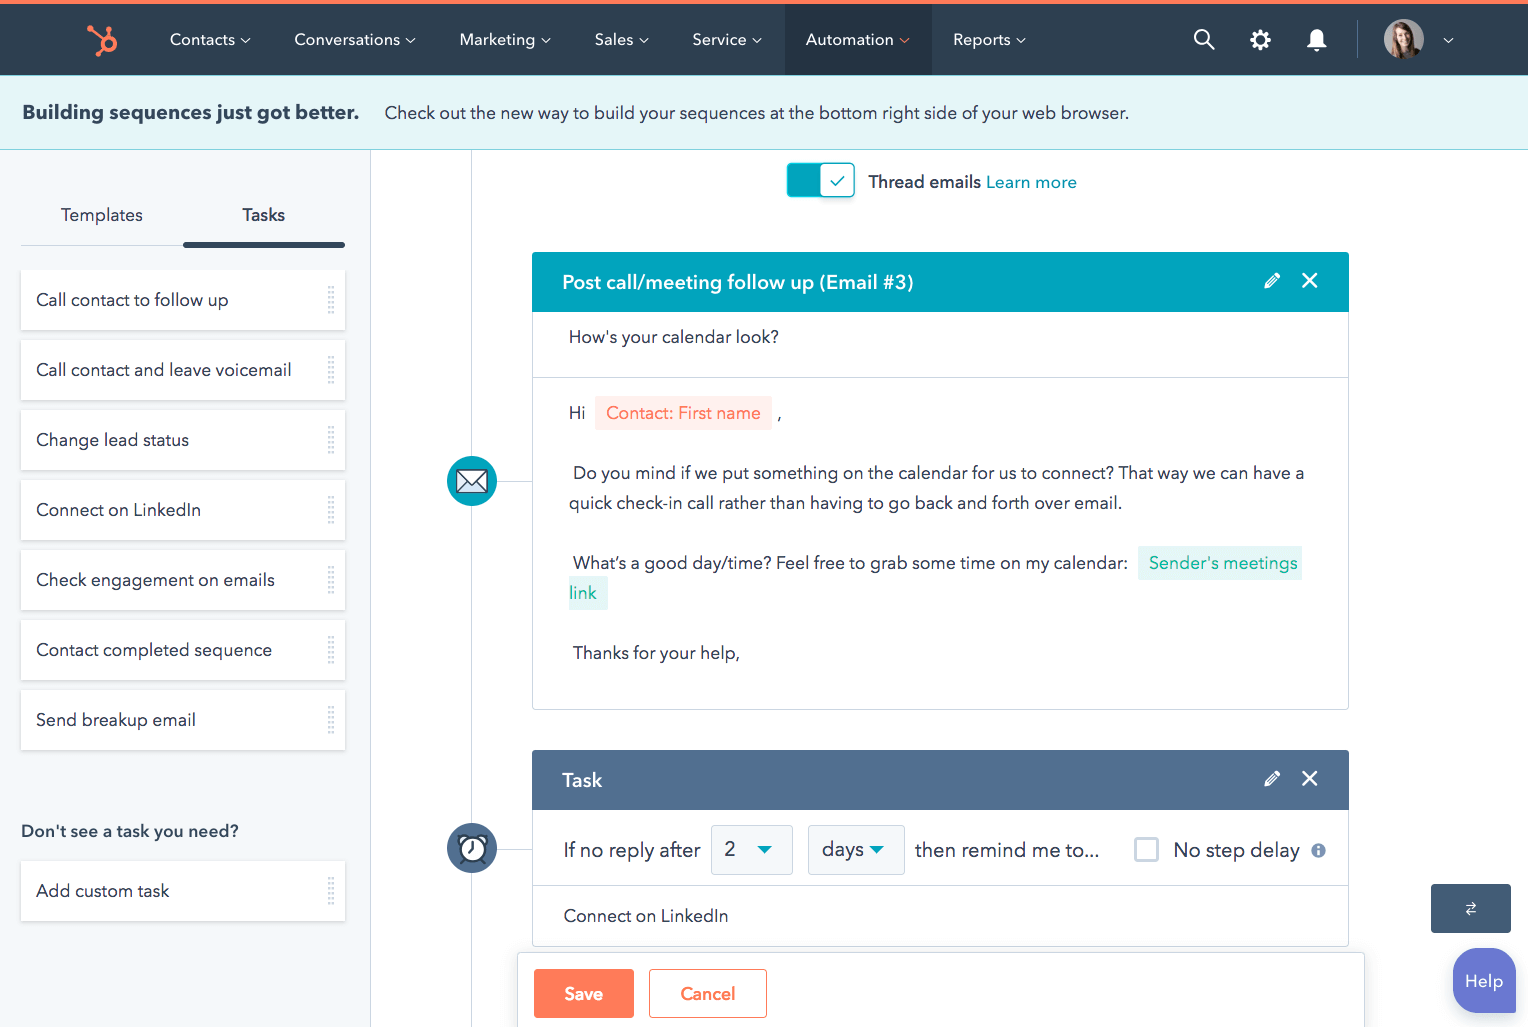
Task: Save the sequence
Action: click(583, 993)
